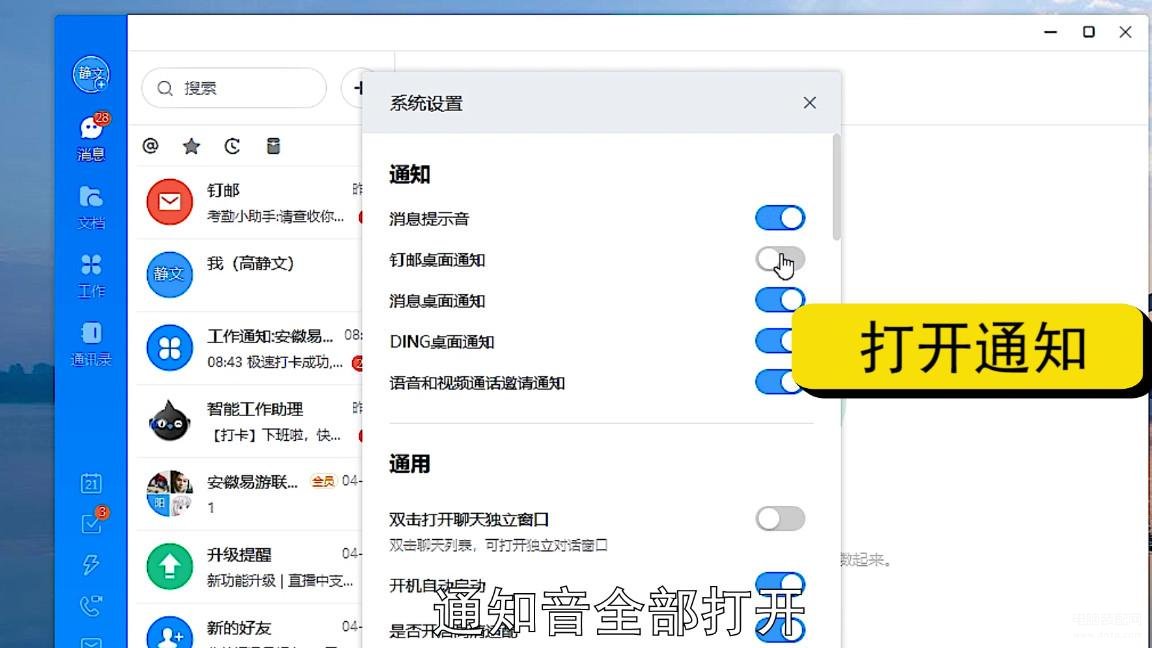Viewport: 1152px width, 648px height.
Task: Open the to-do checklist icon with badge 3
Action: pos(91,524)
